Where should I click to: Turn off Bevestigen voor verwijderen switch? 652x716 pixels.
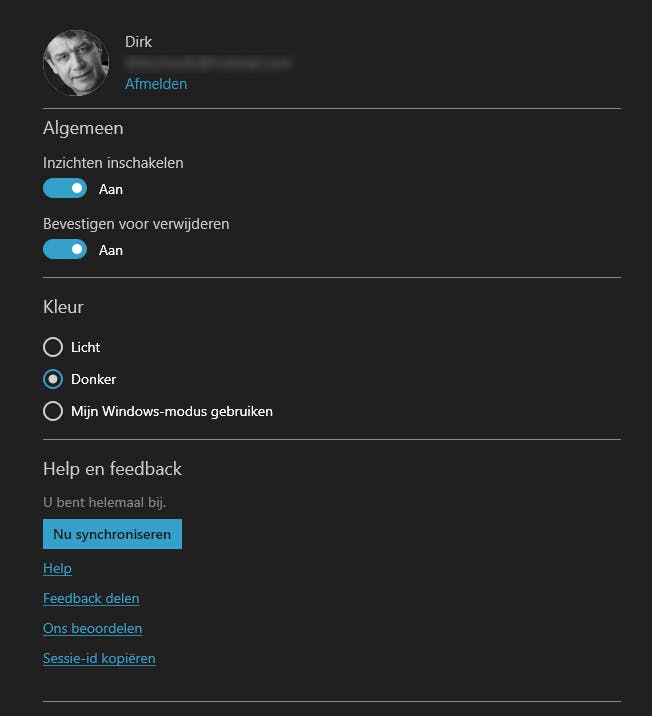(x=65, y=249)
